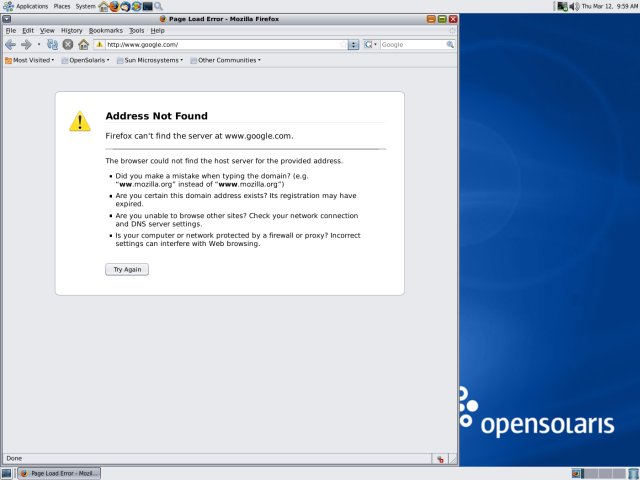Open the System menu in top panel

pos(85,7)
